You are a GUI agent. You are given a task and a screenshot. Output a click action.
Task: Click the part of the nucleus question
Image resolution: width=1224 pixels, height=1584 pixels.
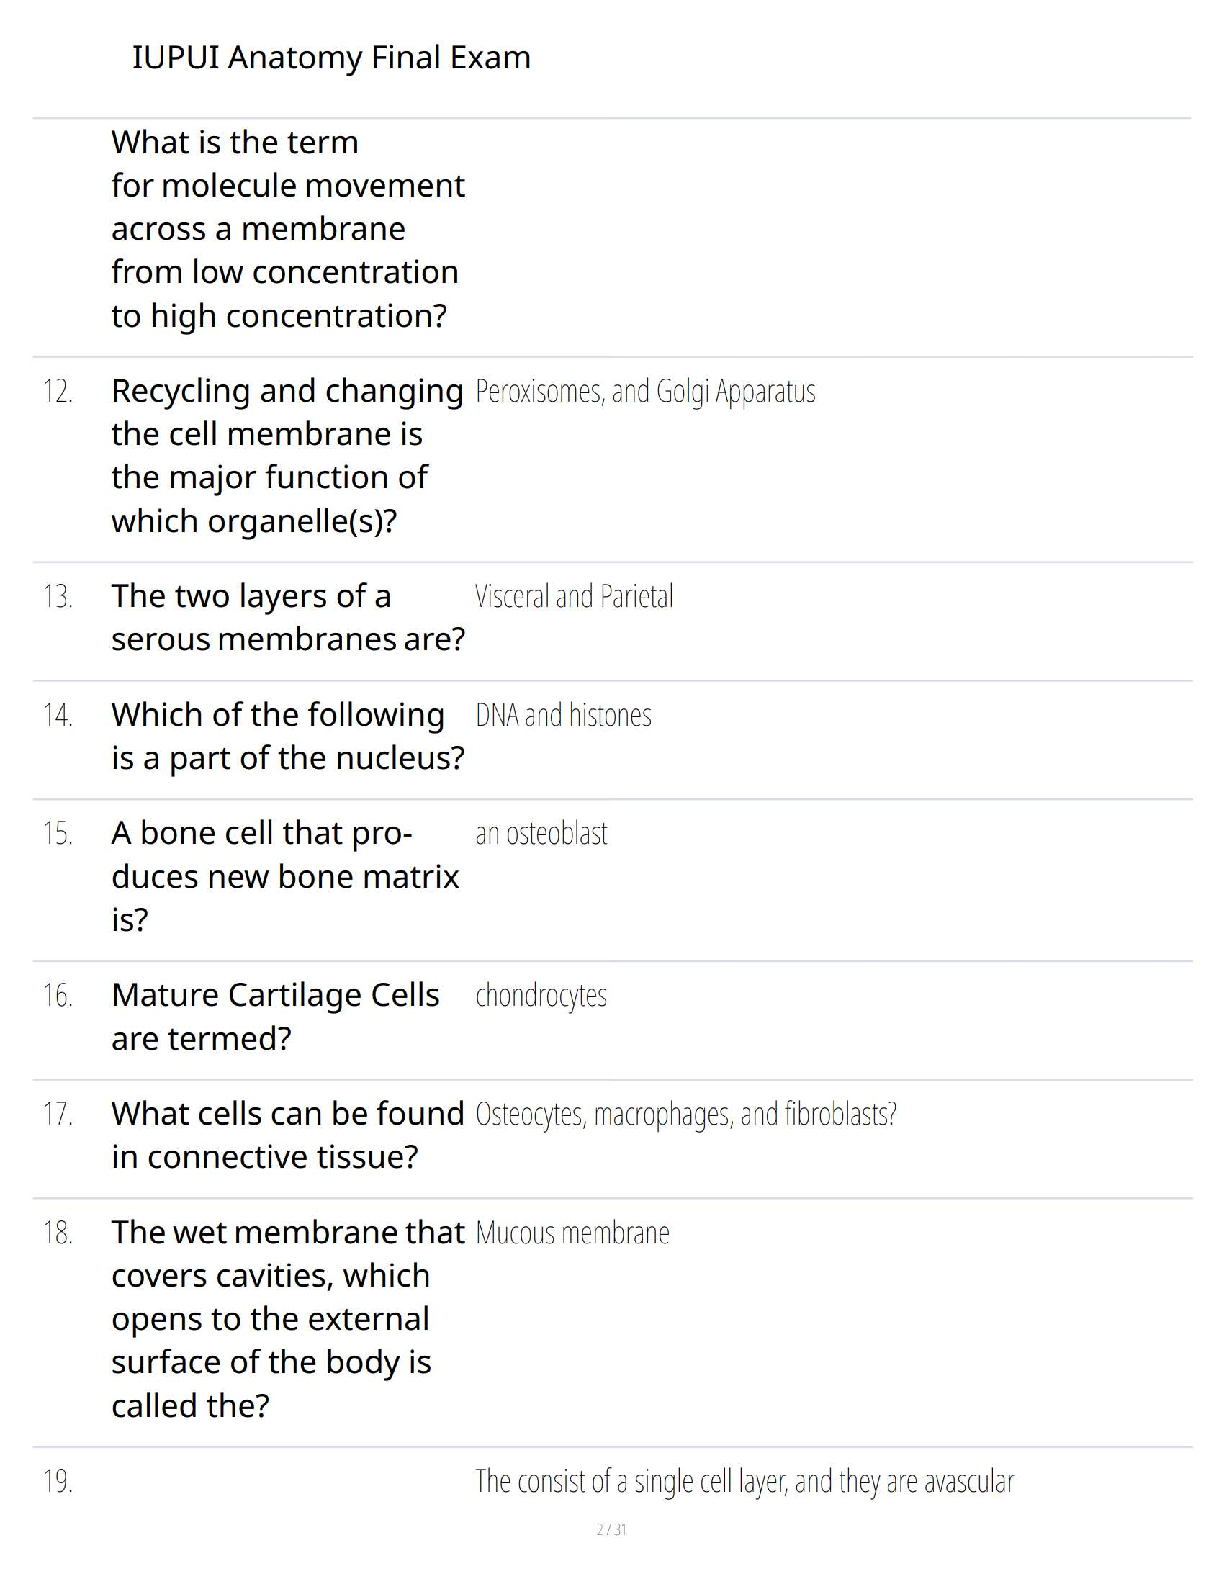pyautogui.click(x=287, y=736)
